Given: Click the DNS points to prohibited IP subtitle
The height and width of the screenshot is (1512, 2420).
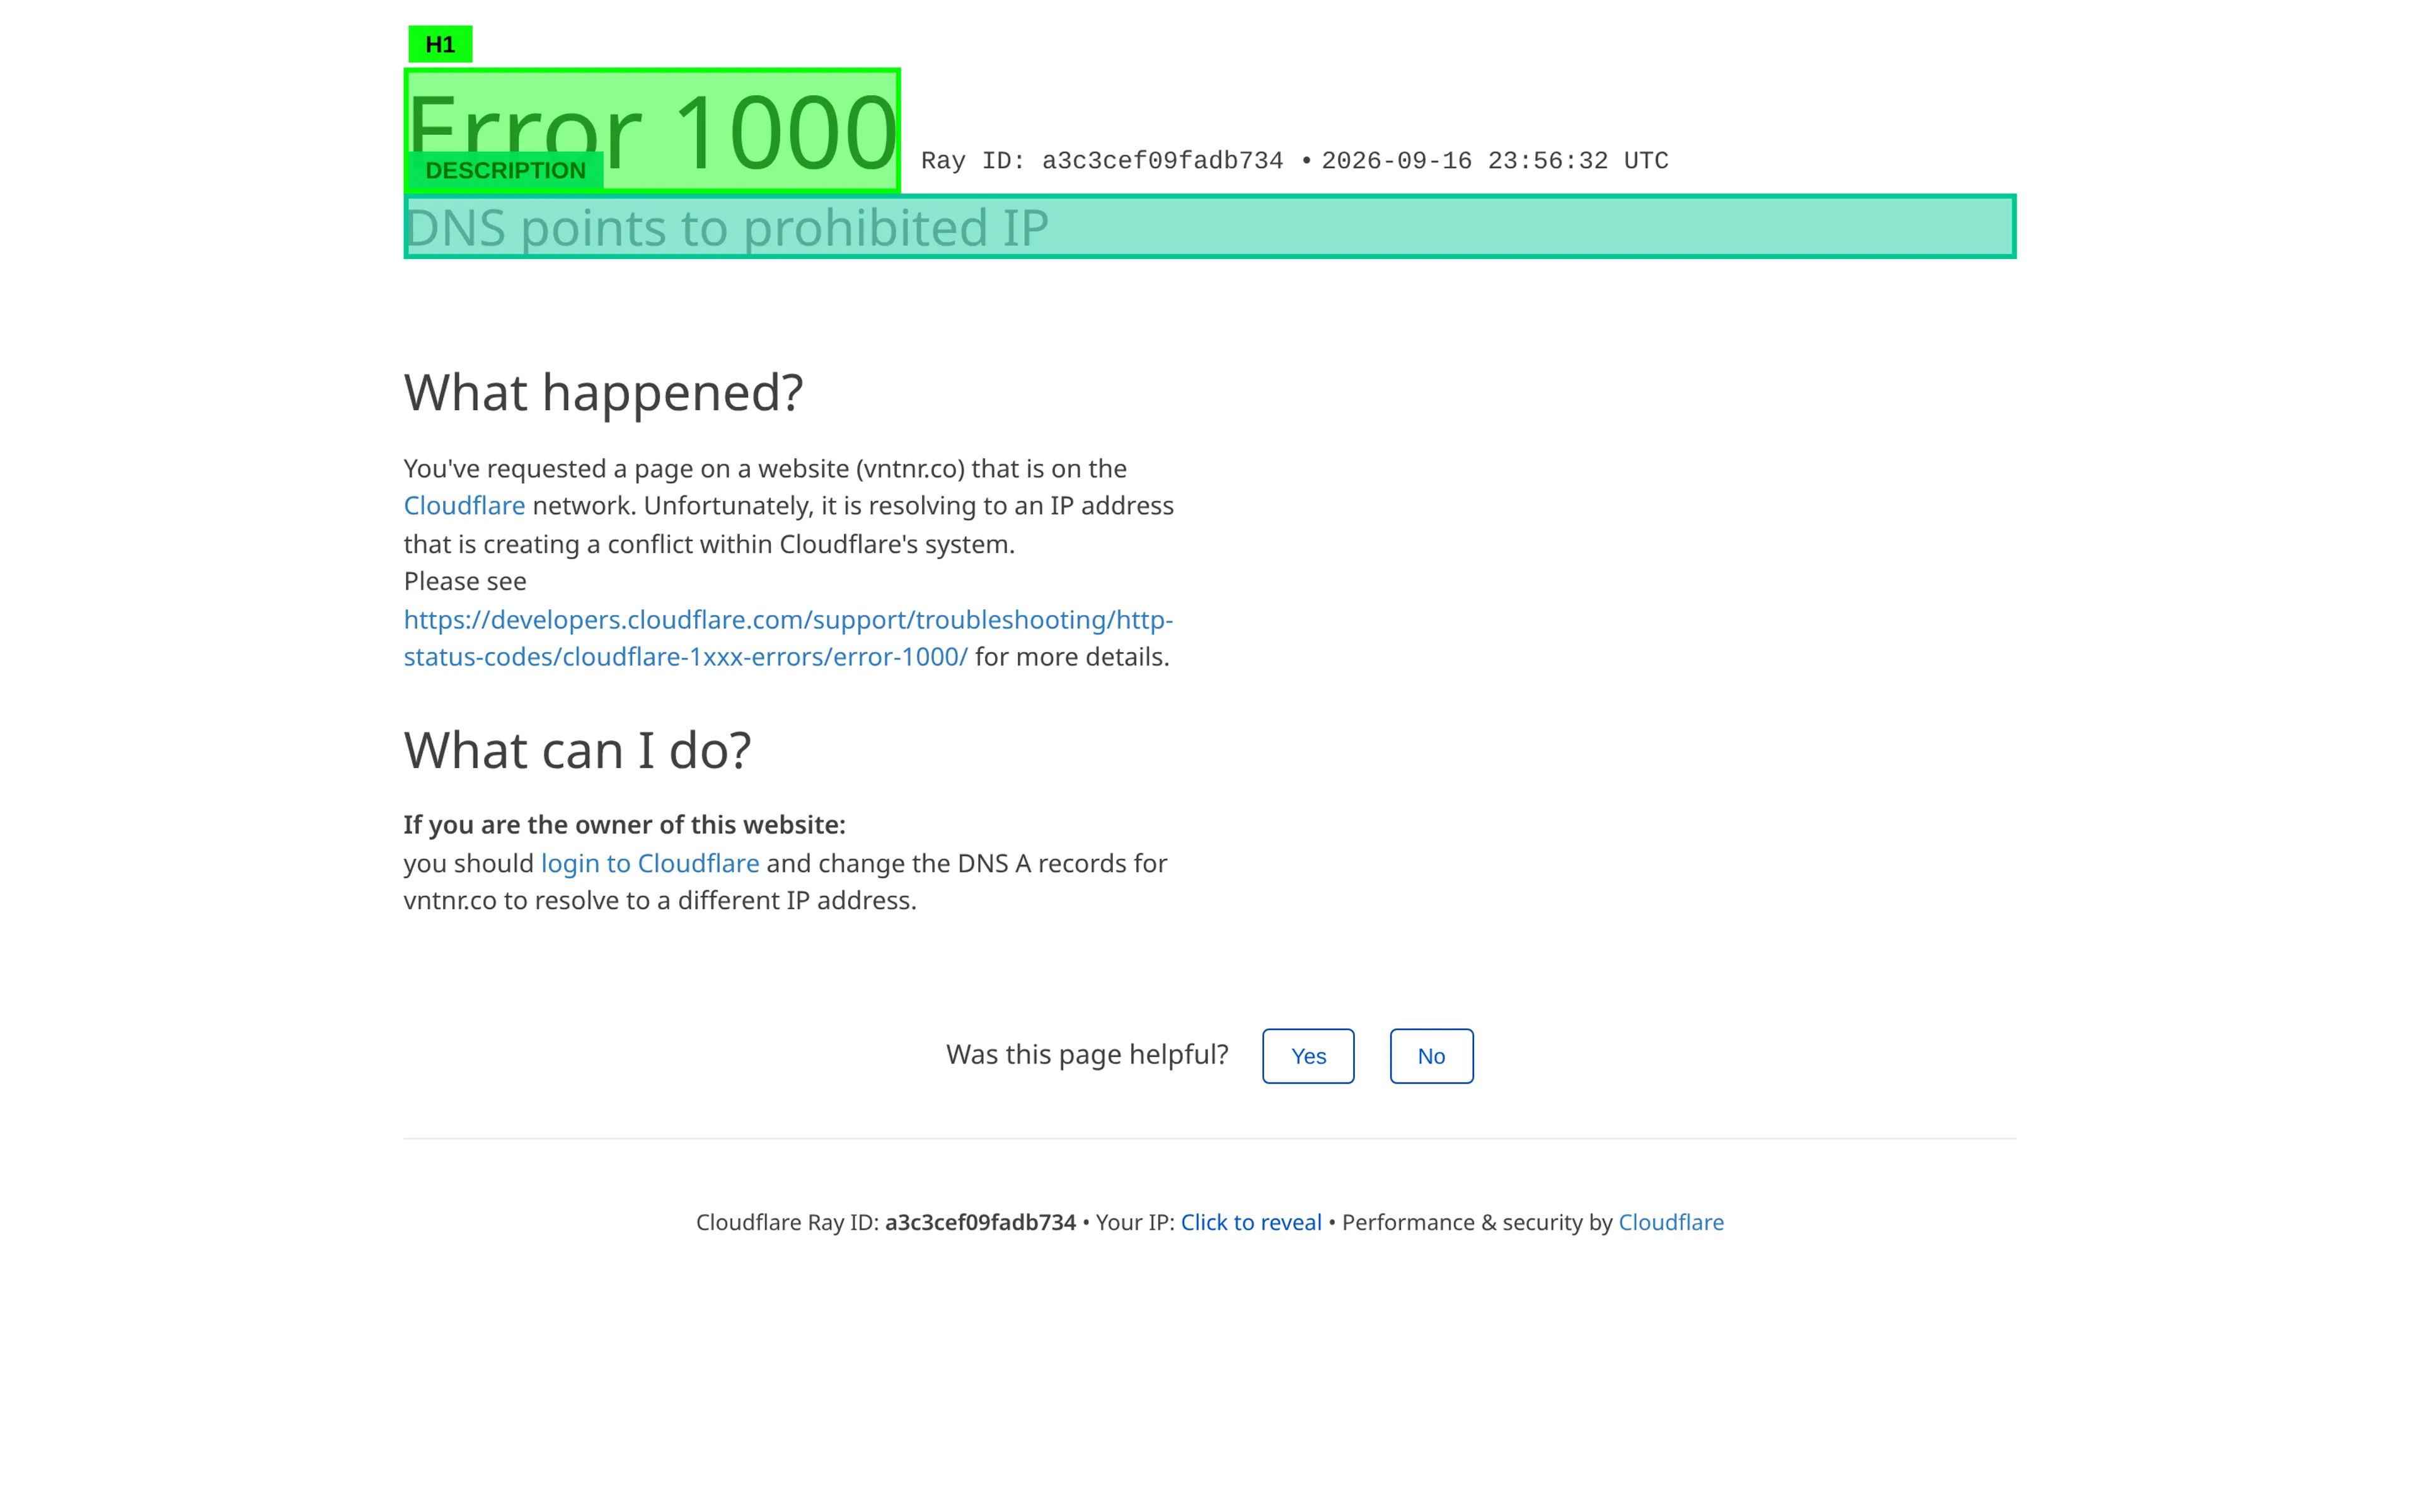Looking at the screenshot, I should tap(1210, 227).
